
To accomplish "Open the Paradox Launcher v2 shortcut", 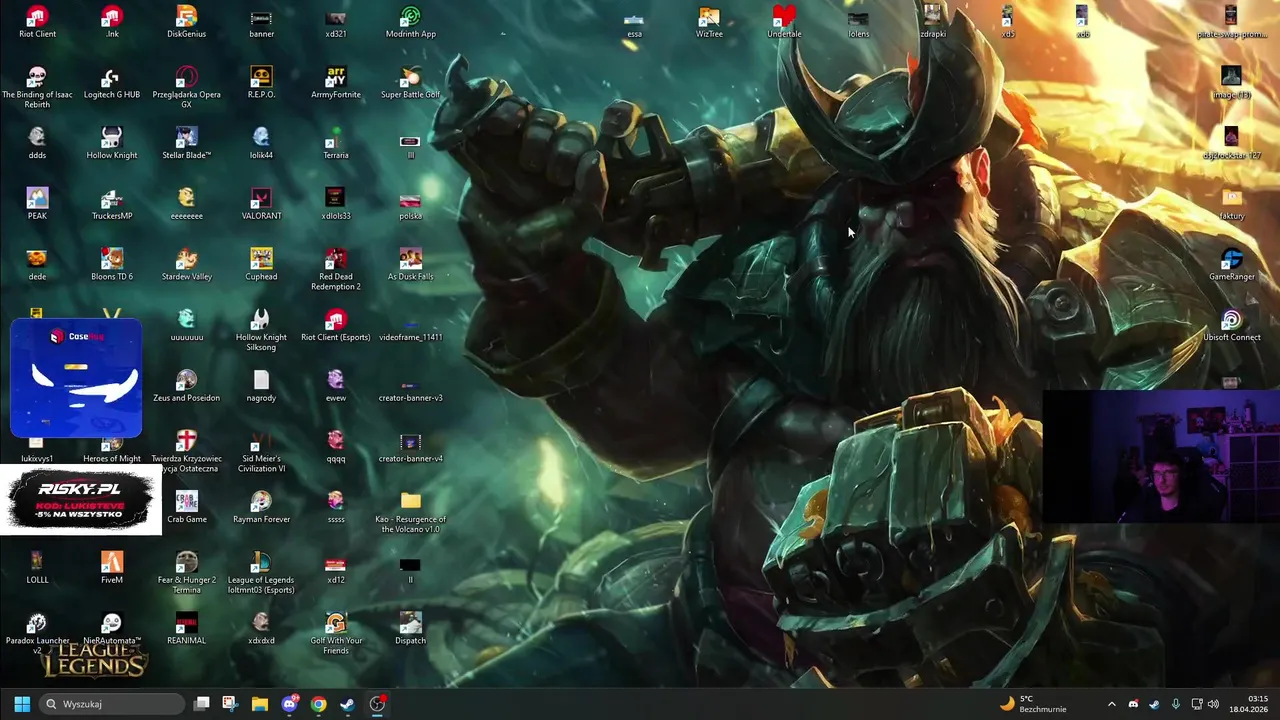I will tap(37, 634).
